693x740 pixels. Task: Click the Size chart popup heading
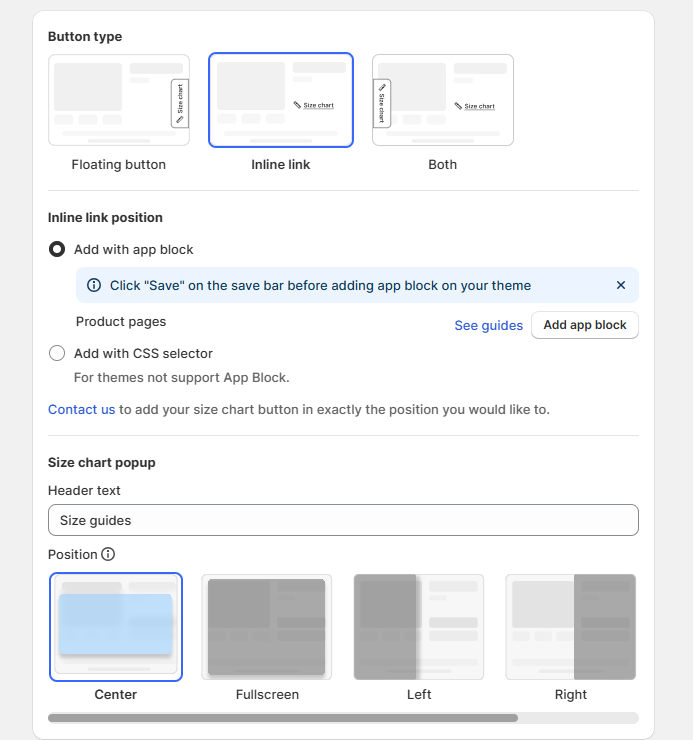point(101,462)
